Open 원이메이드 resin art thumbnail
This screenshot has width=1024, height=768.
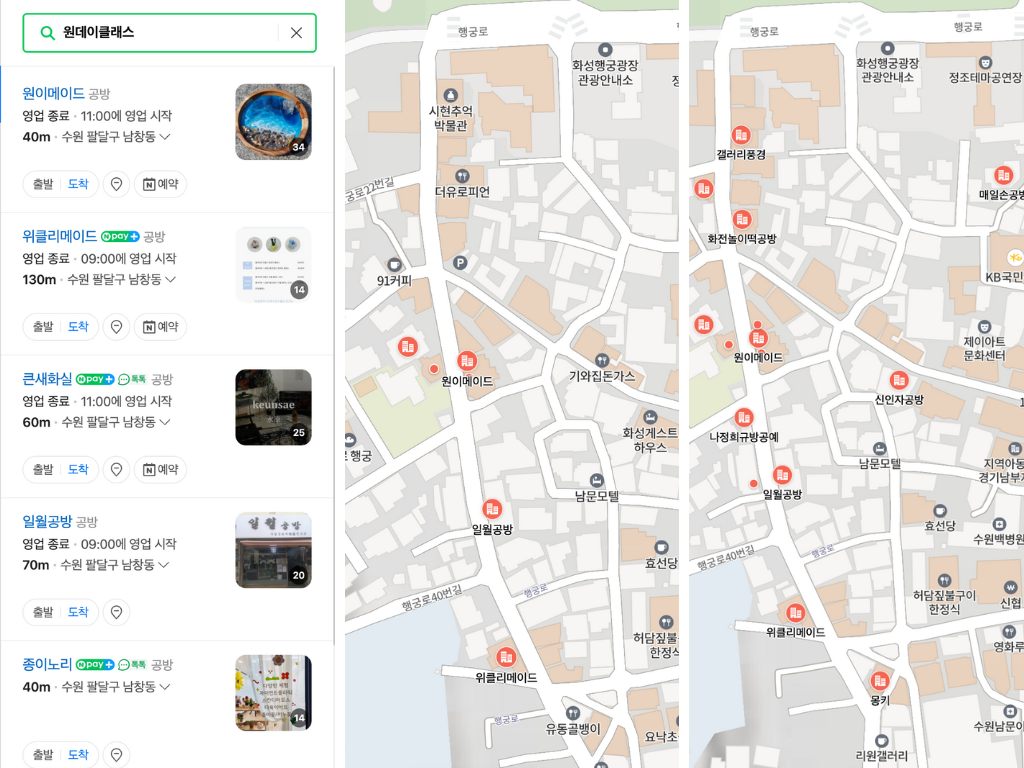tap(273, 121)
